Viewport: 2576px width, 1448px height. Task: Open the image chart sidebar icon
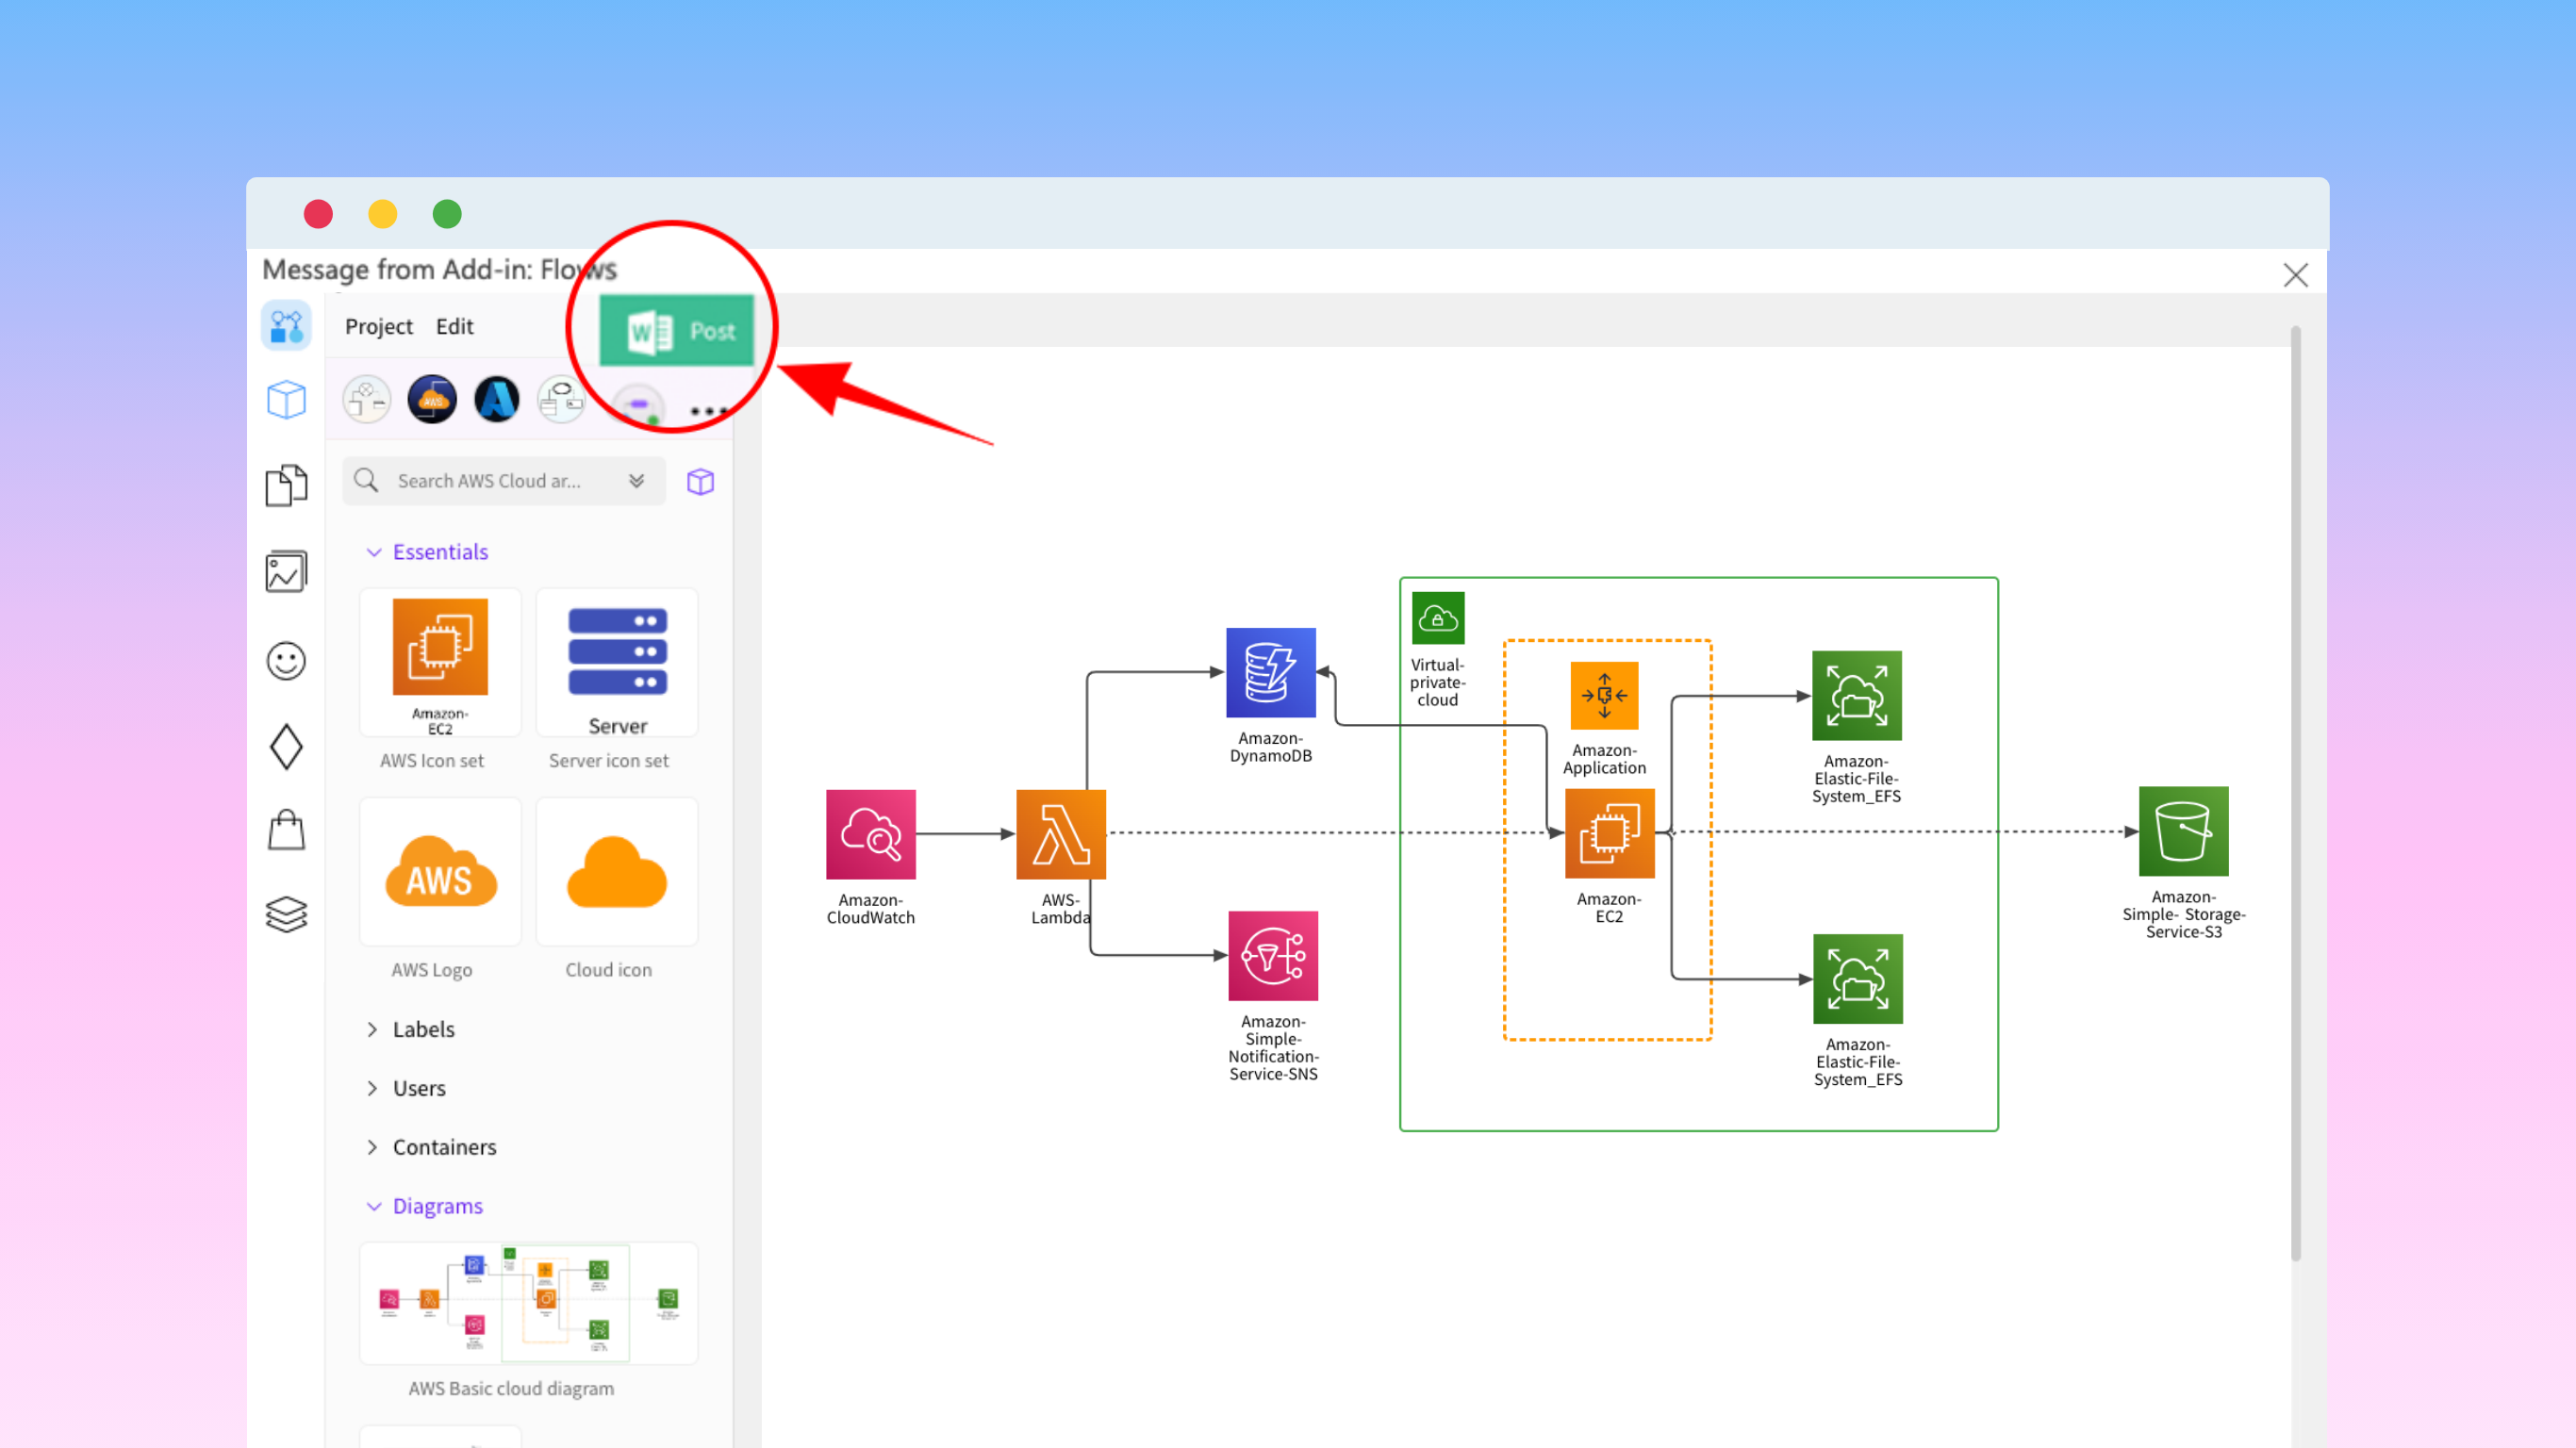coord(286,572)
